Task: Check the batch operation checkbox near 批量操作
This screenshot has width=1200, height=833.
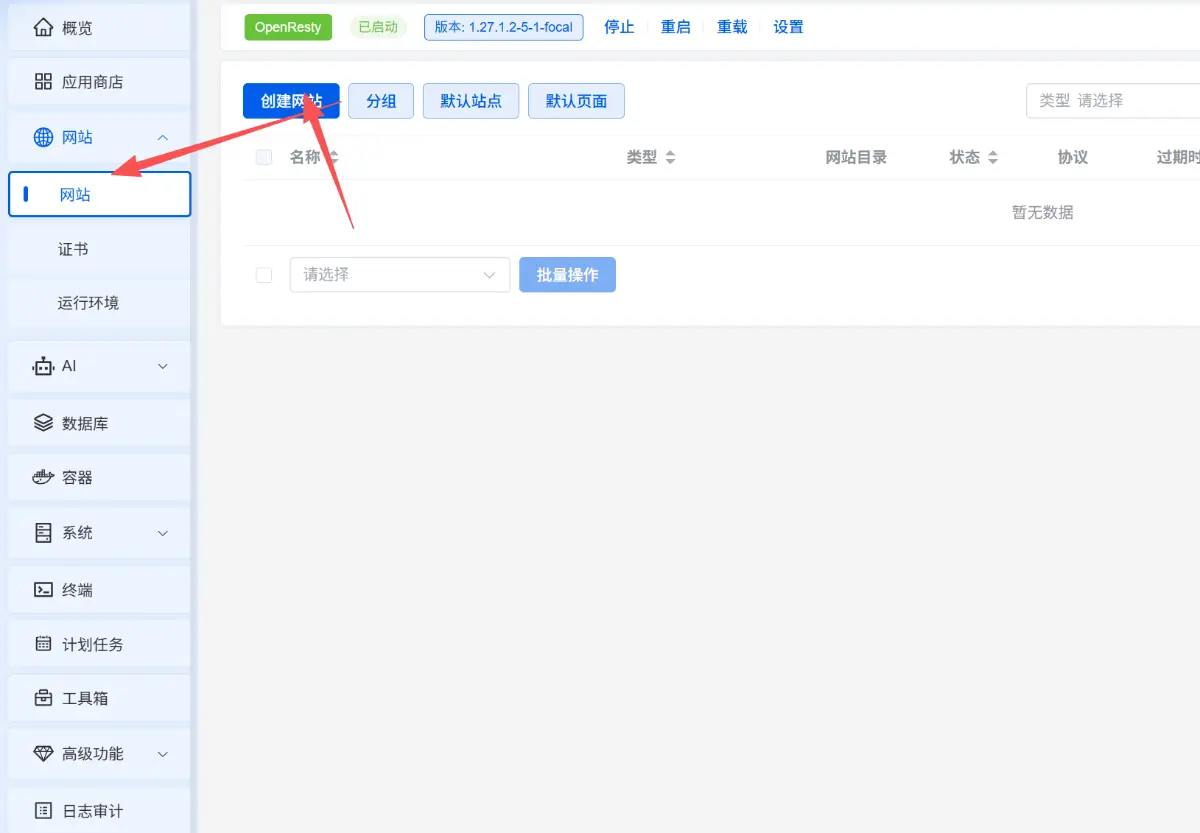Action: (x=263, y=273)
